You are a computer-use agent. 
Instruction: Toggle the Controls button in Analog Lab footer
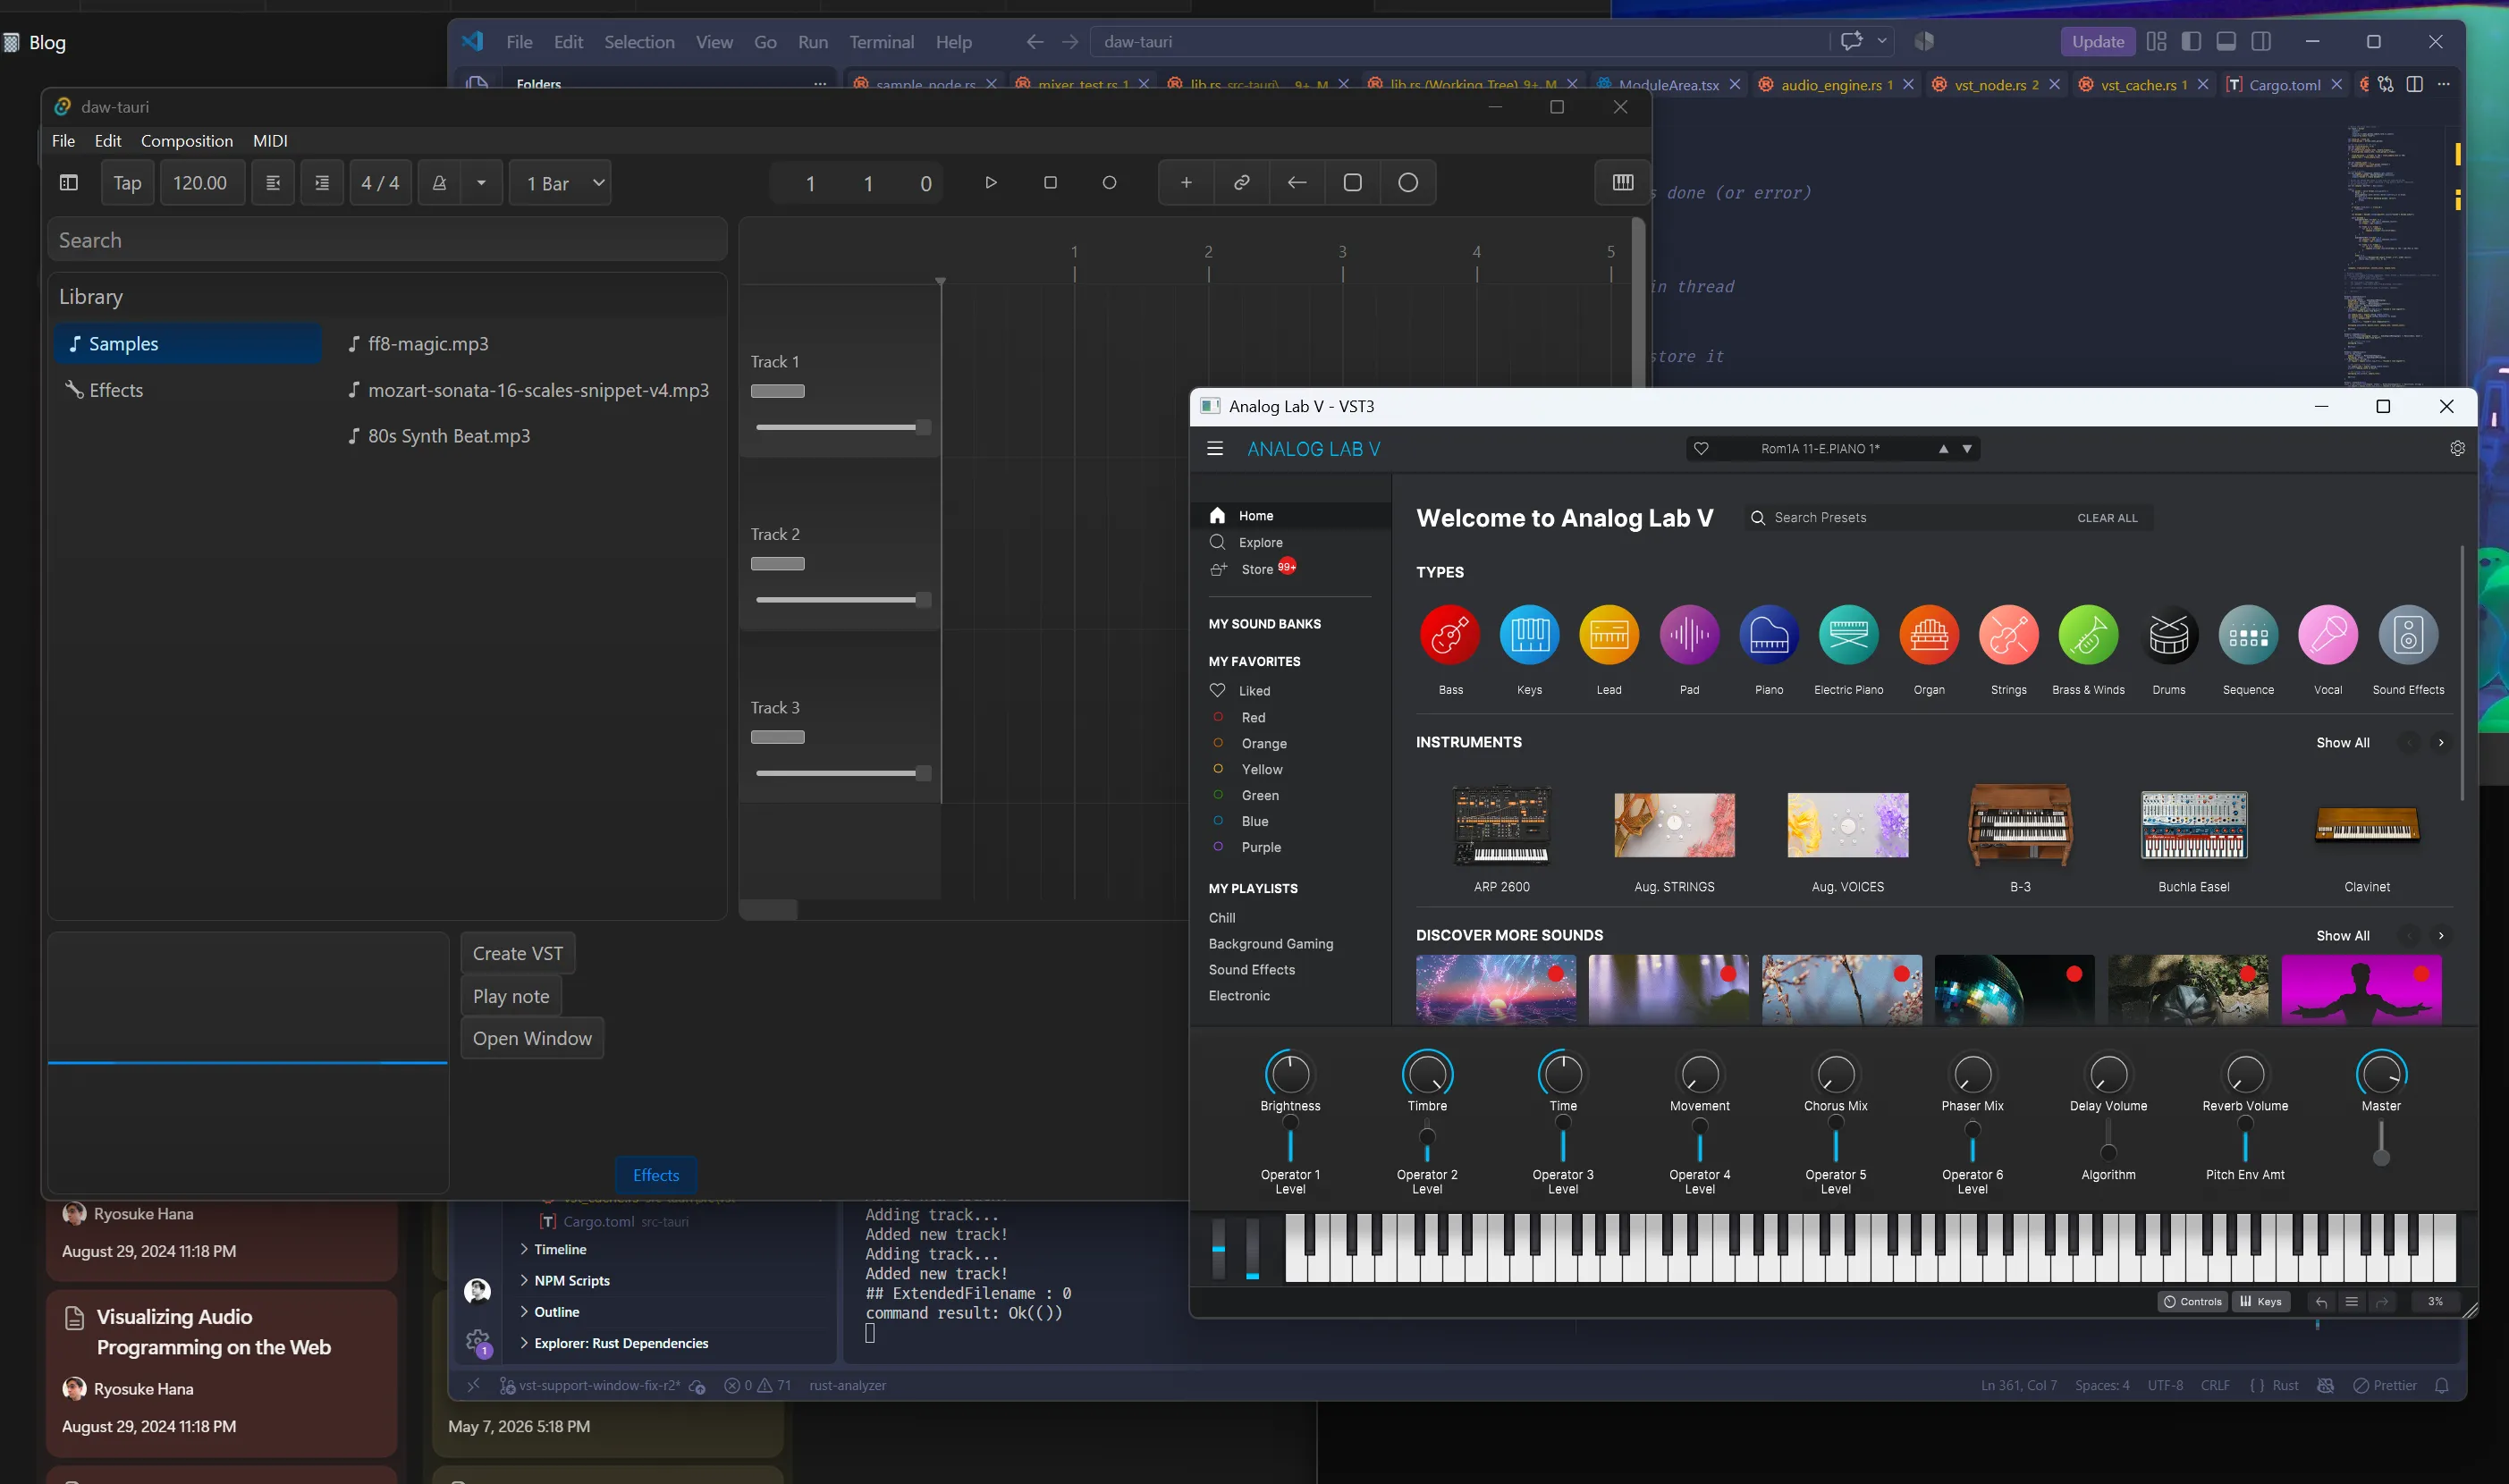(2192, 1301)
